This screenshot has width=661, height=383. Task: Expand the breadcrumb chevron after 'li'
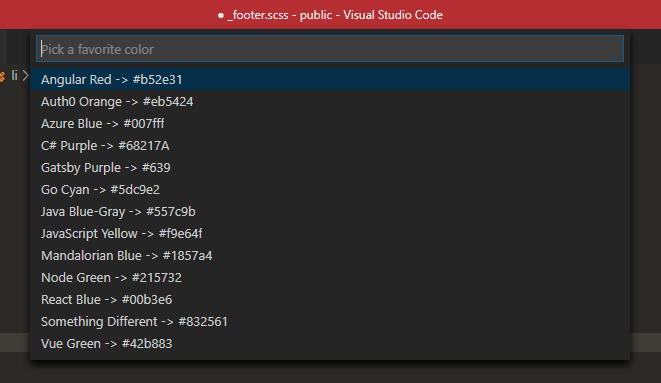tap(25, 76)
